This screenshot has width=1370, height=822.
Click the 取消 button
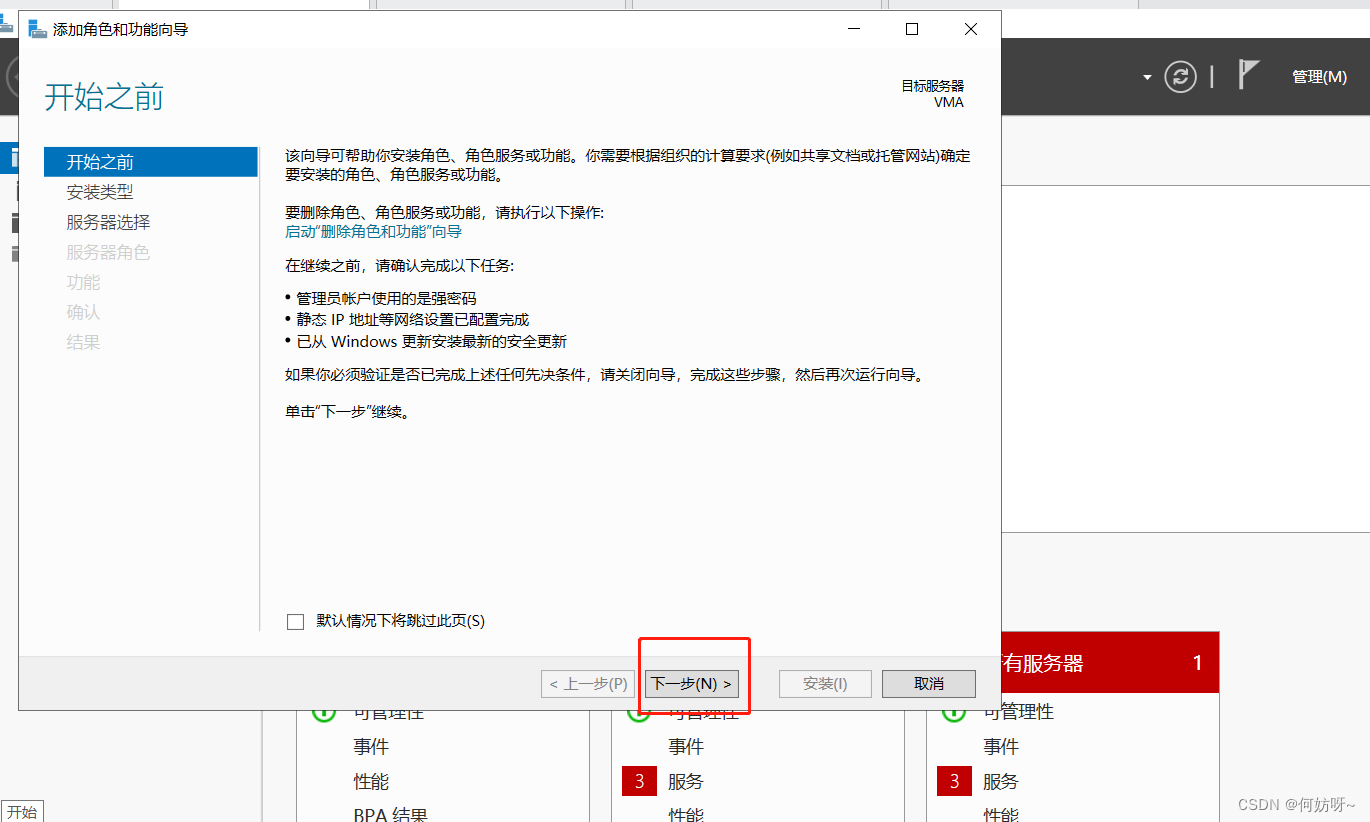click(928, 684)
